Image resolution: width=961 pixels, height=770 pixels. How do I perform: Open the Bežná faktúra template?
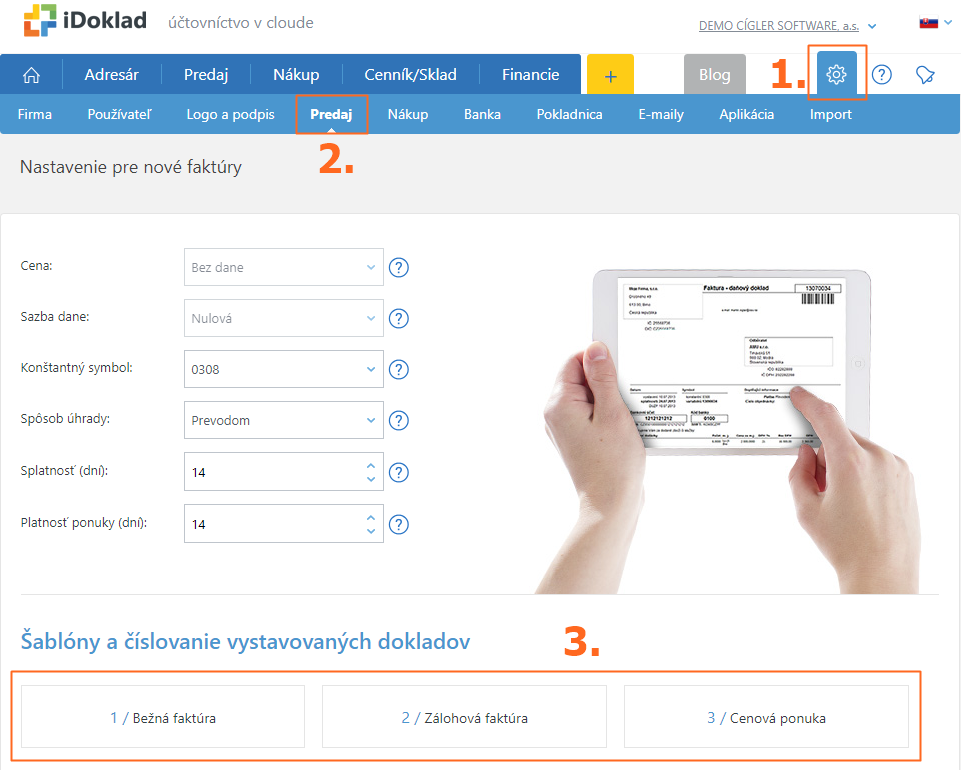coord(163,717)
